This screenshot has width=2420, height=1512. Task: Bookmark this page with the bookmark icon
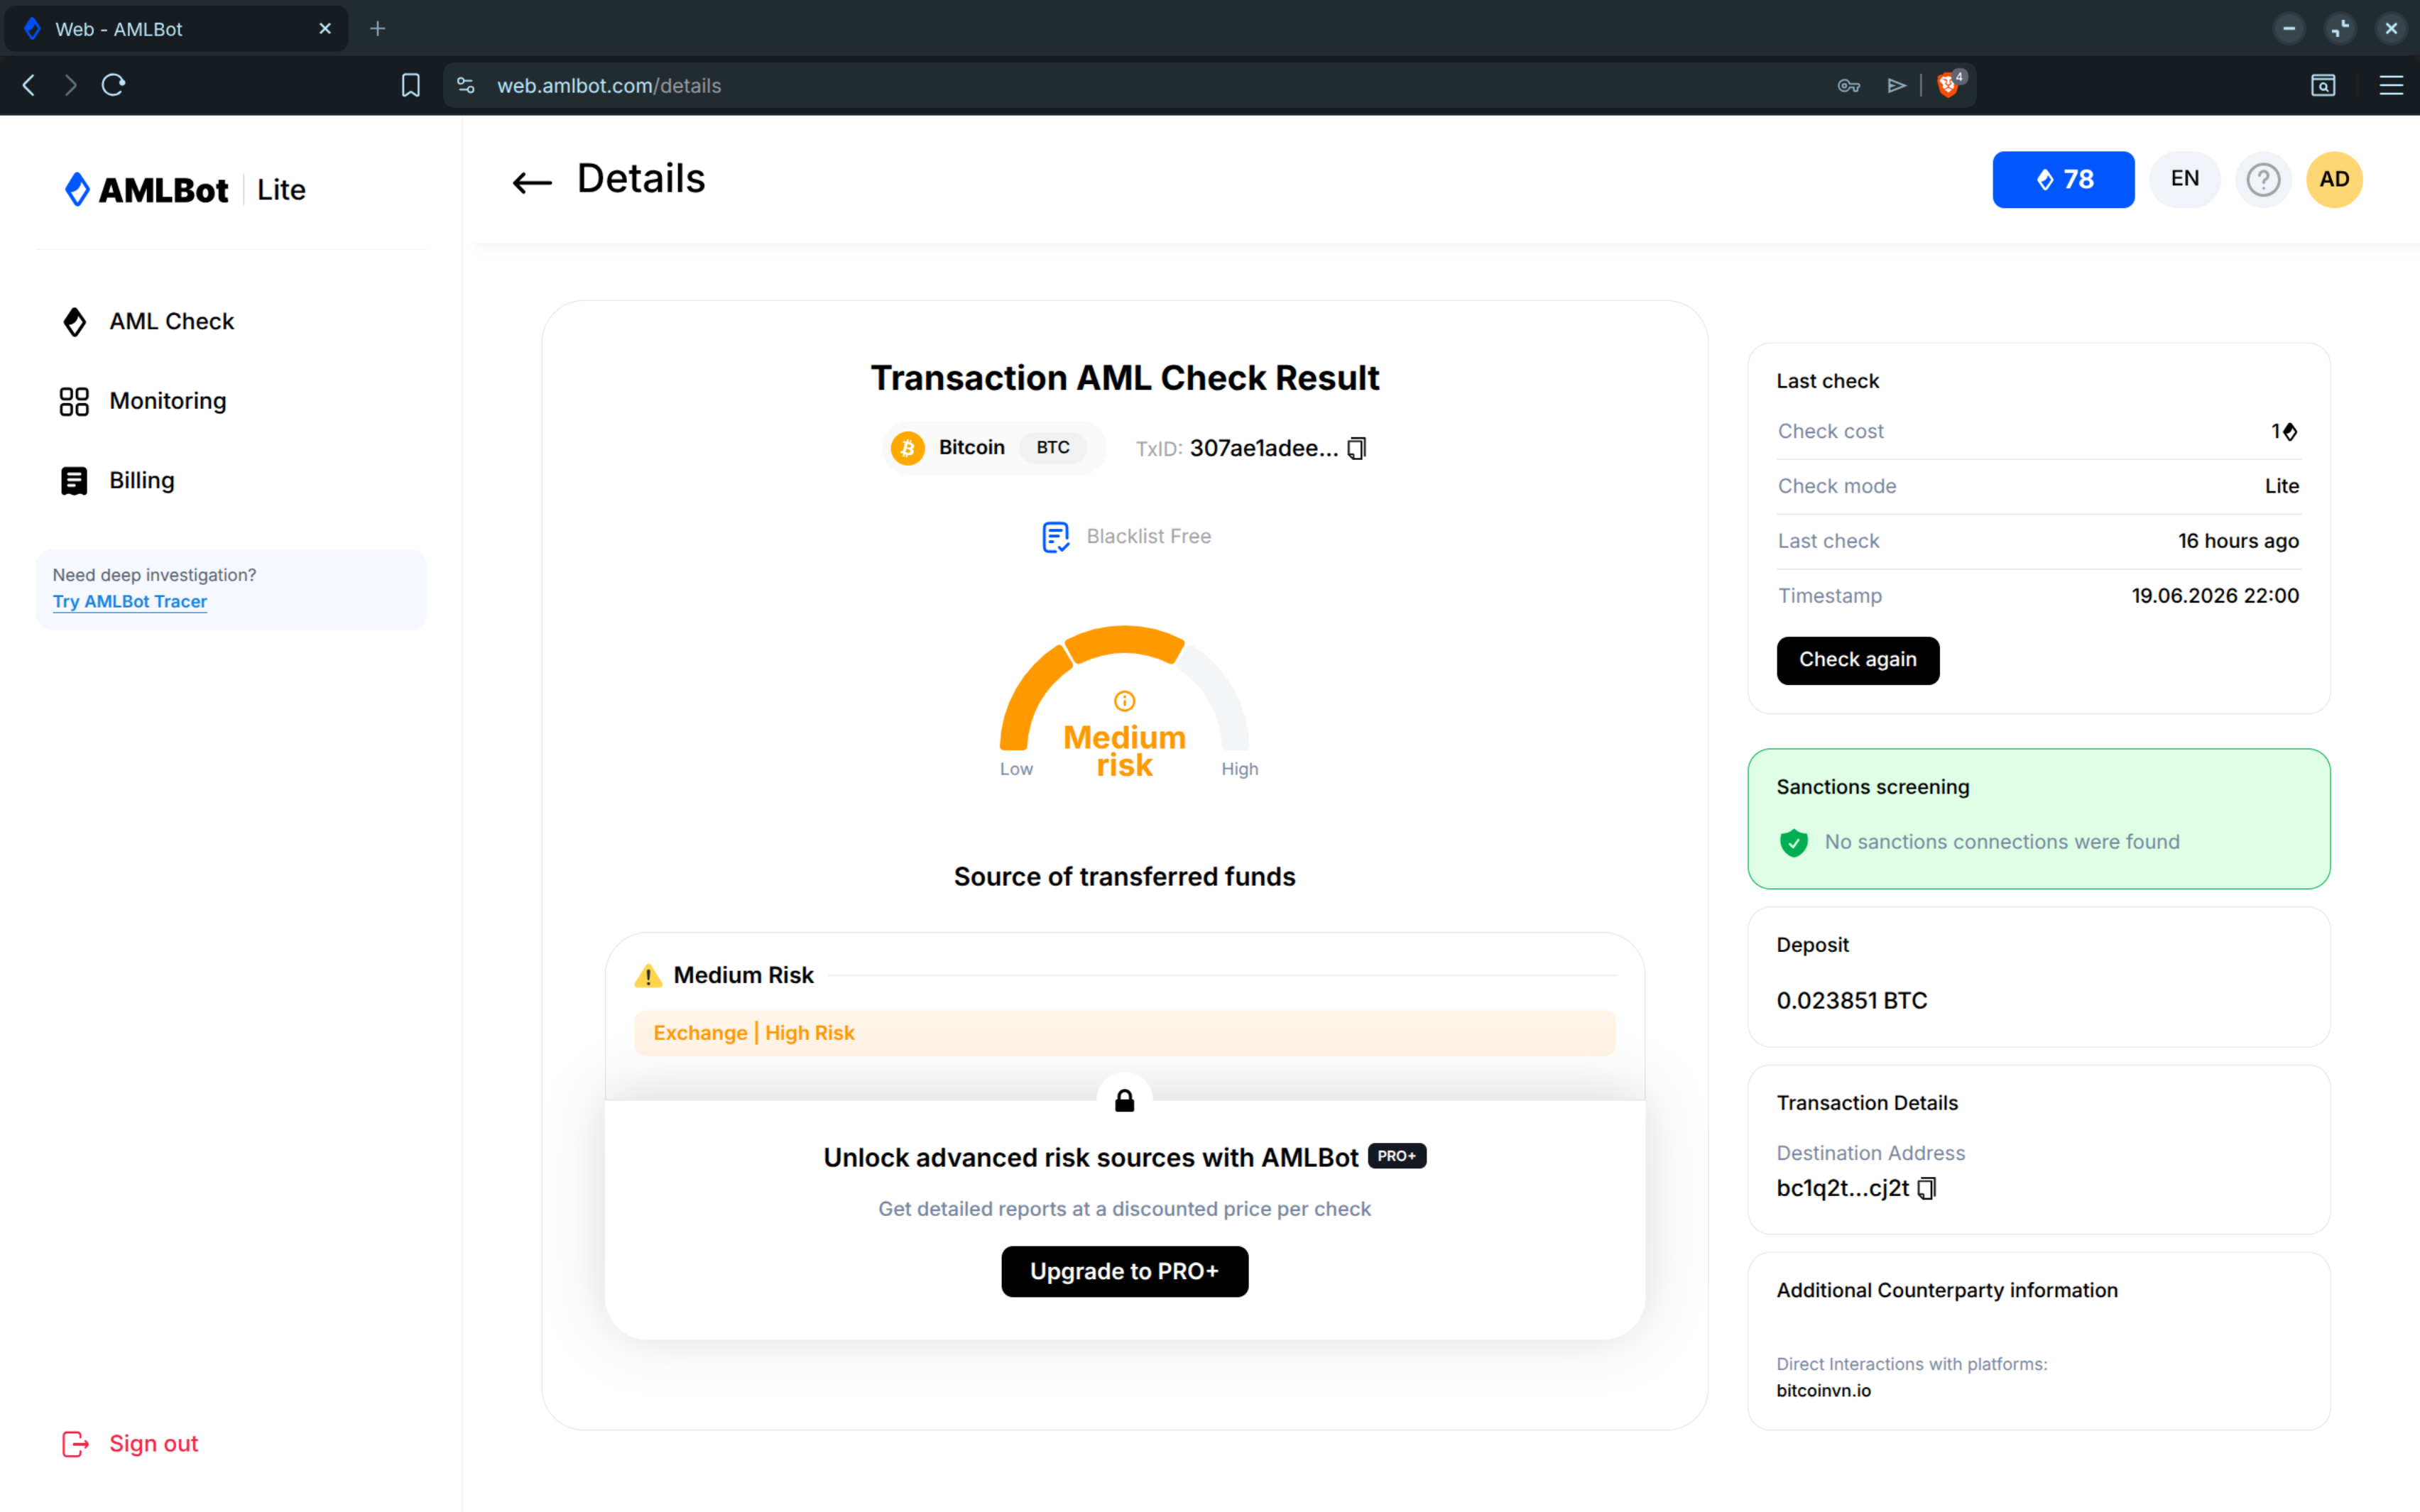pos(410,85)
